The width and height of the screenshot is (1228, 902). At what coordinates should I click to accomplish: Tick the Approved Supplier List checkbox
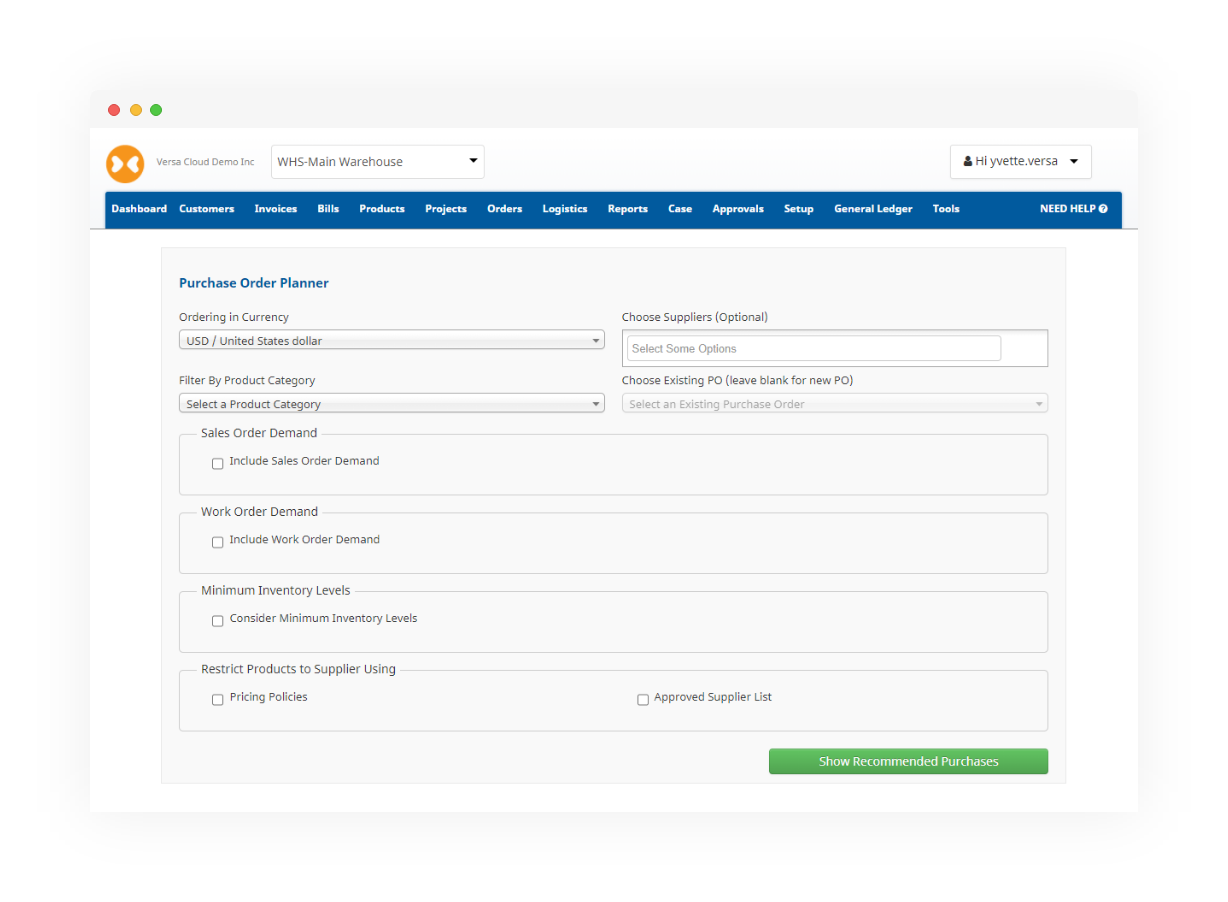(643, 700)
